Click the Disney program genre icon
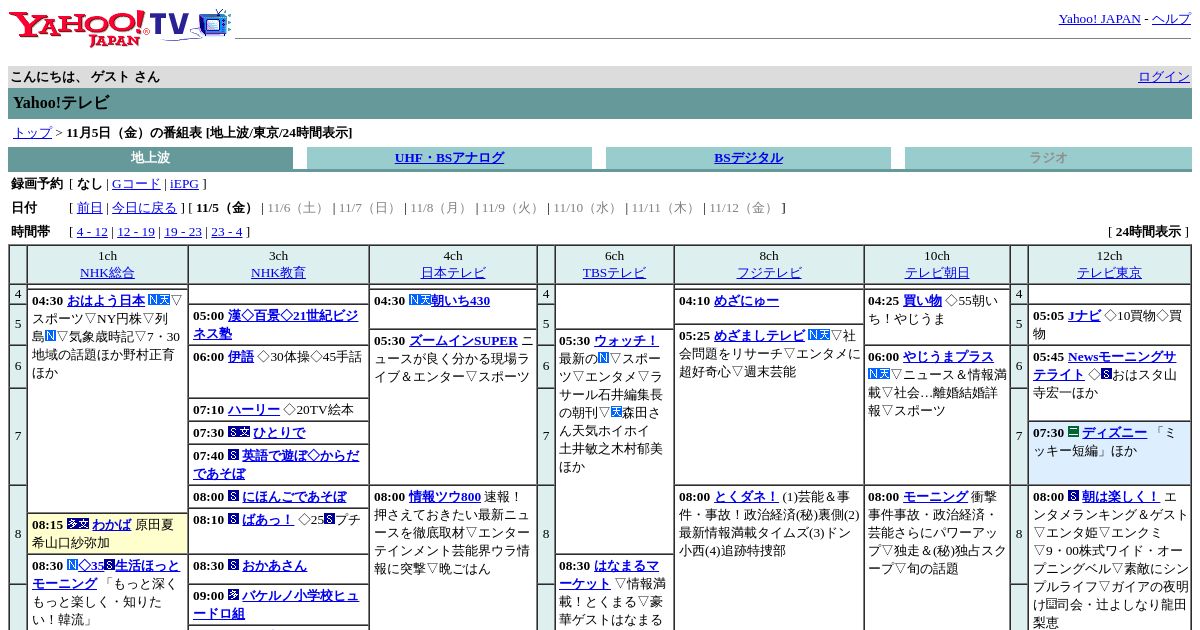This screenshot has width=1200, height=630. coord(1073,432)
